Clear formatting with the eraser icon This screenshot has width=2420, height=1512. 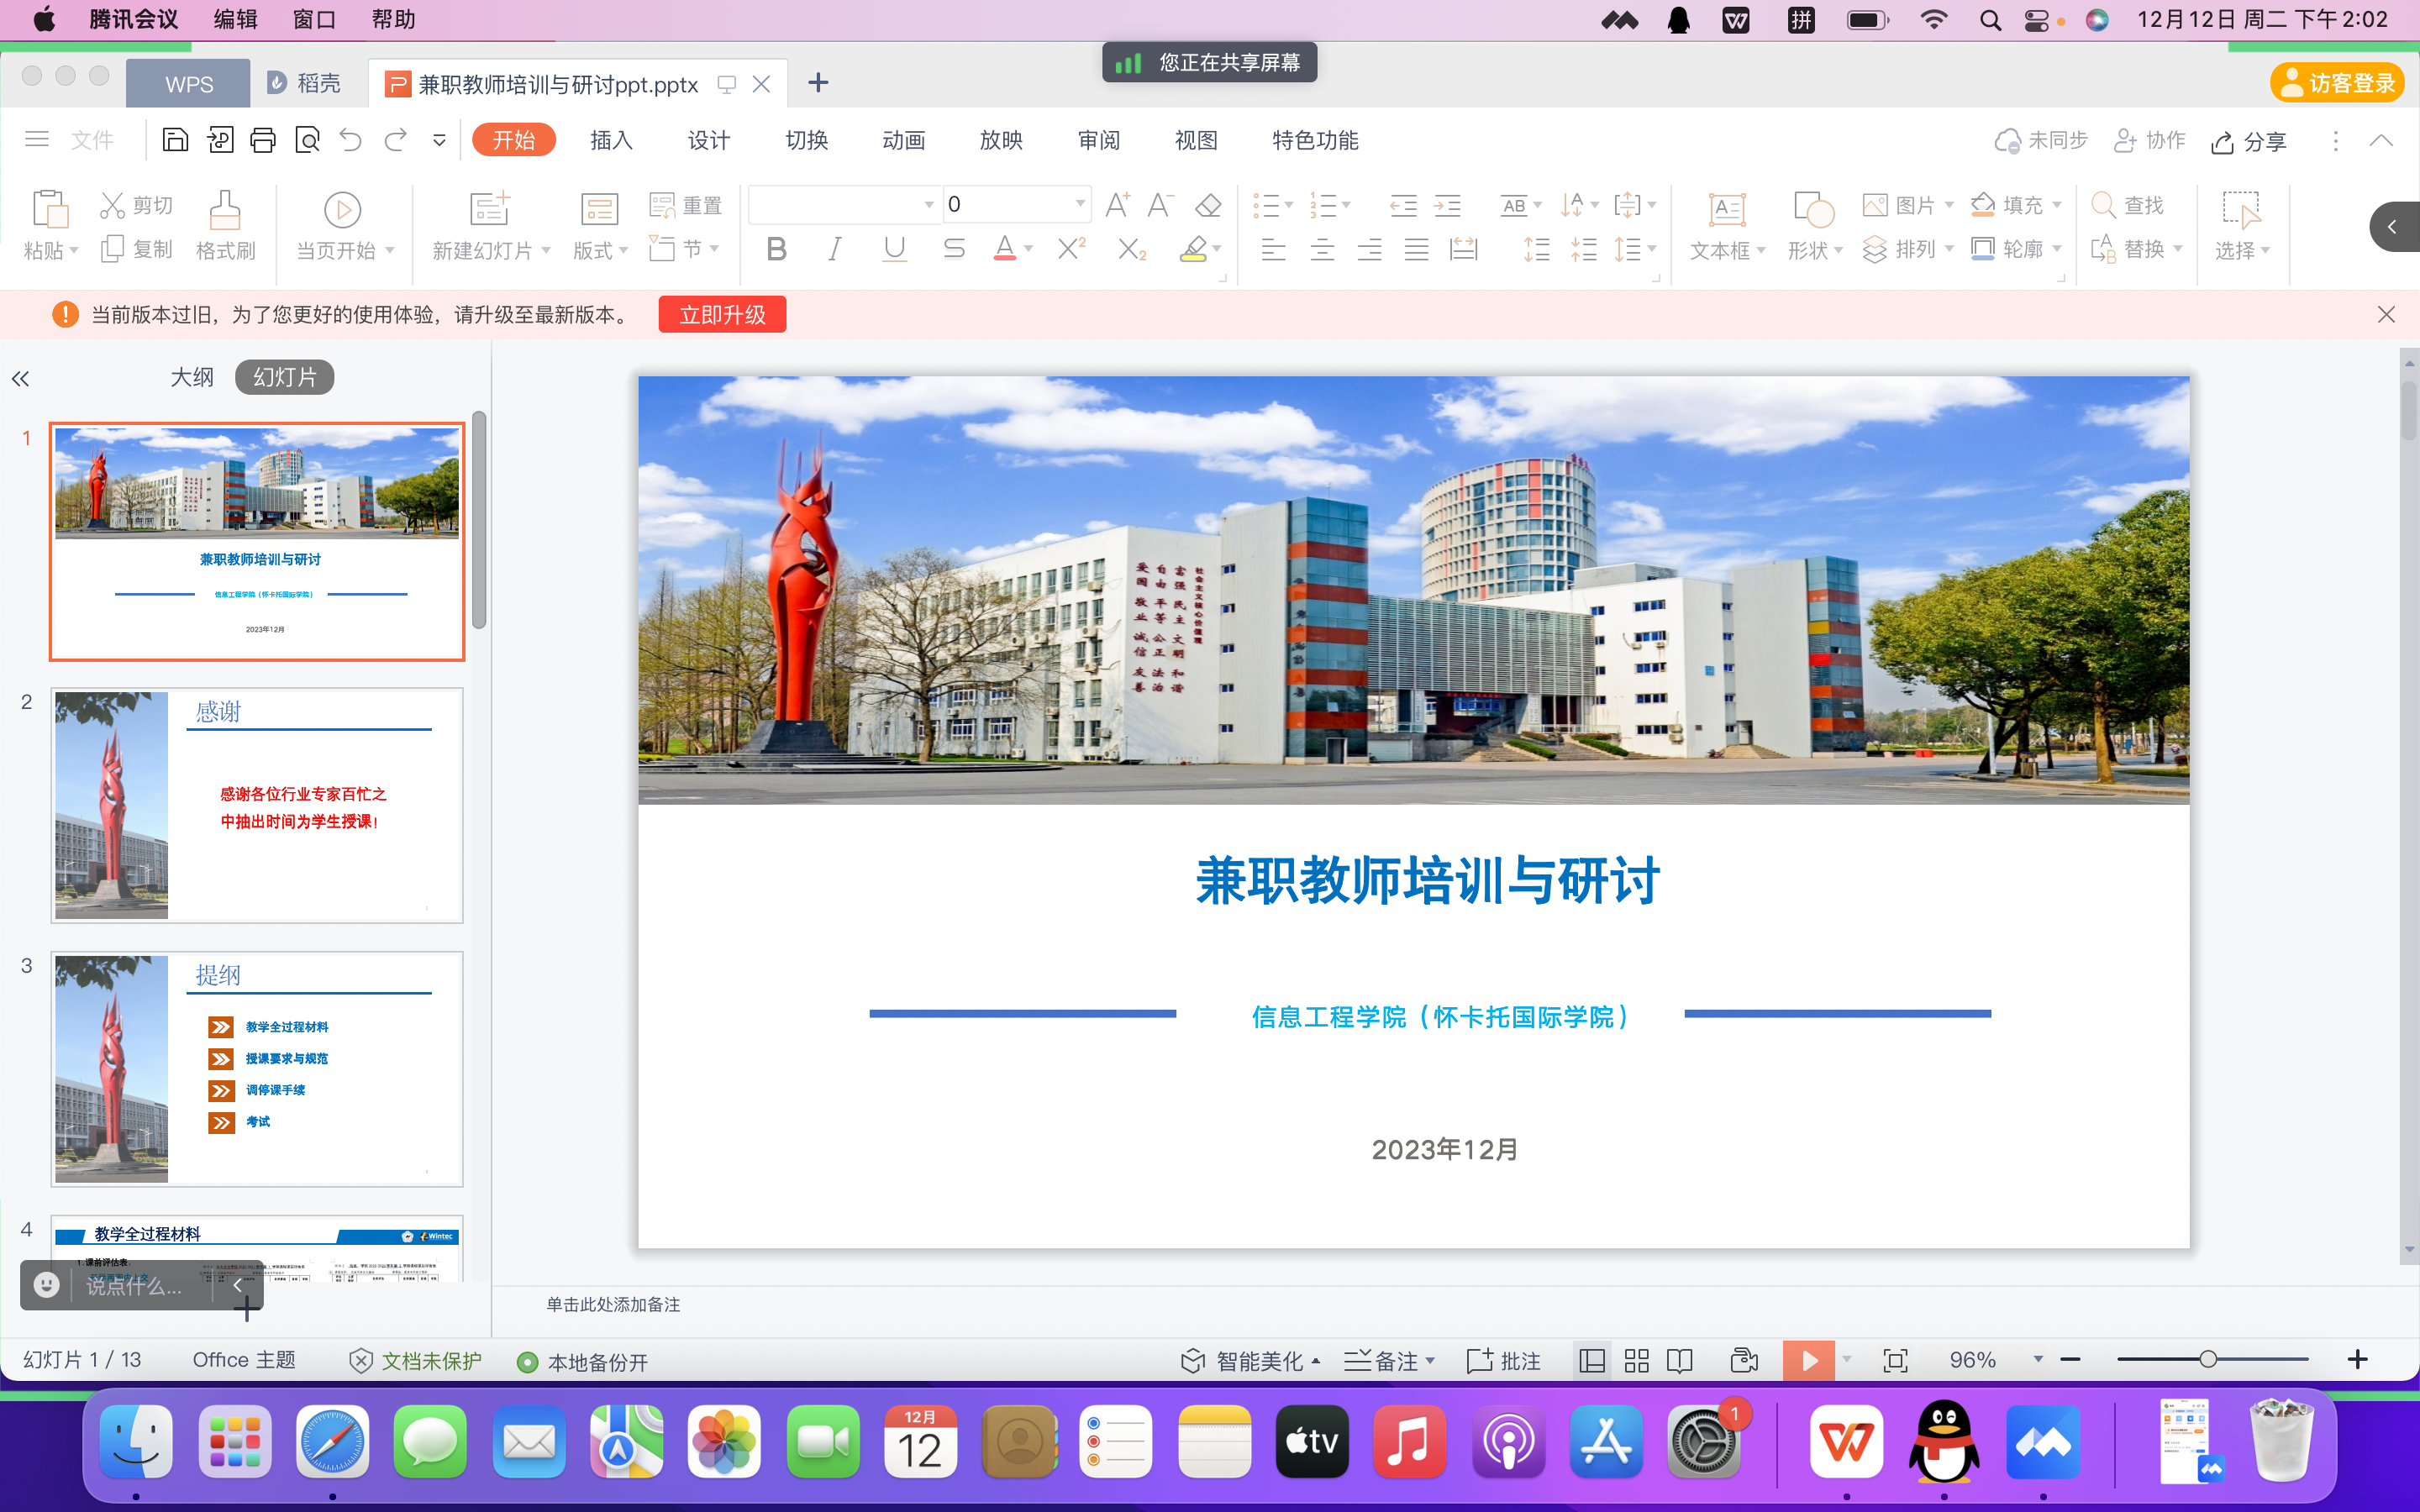(x=1208, y=205)
